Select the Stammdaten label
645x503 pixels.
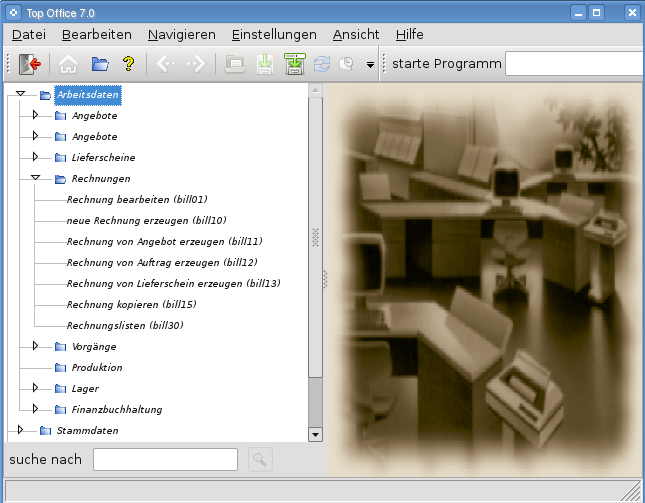[87, 431]
